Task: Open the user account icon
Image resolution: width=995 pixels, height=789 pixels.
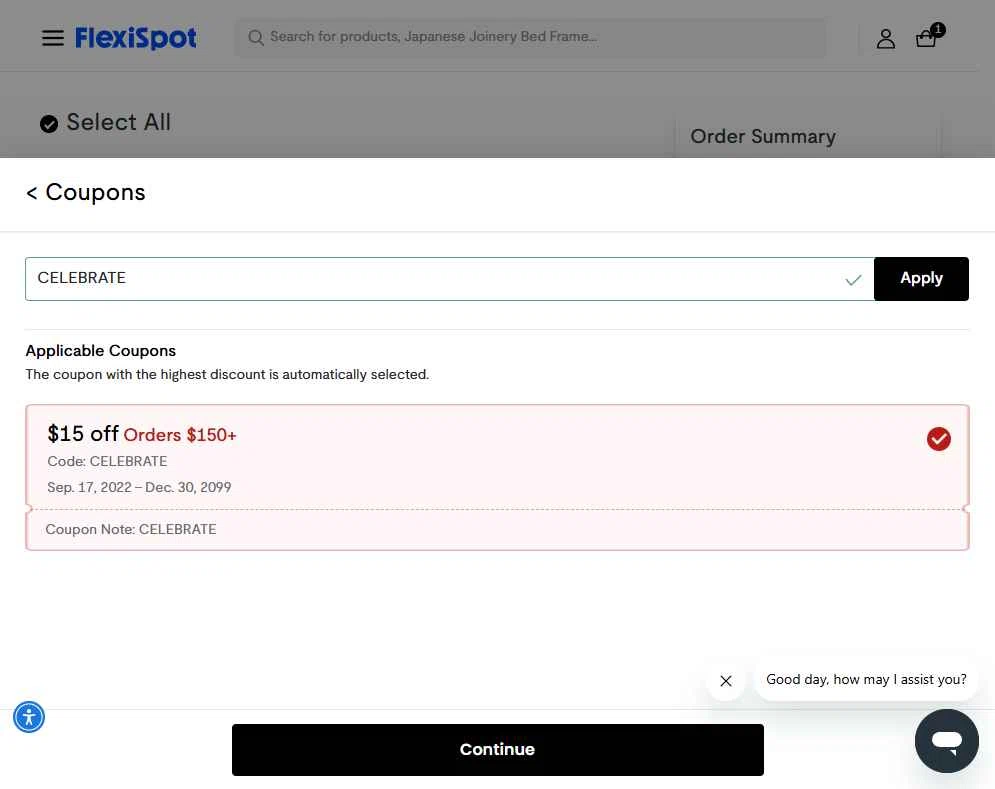Action: 885,39
